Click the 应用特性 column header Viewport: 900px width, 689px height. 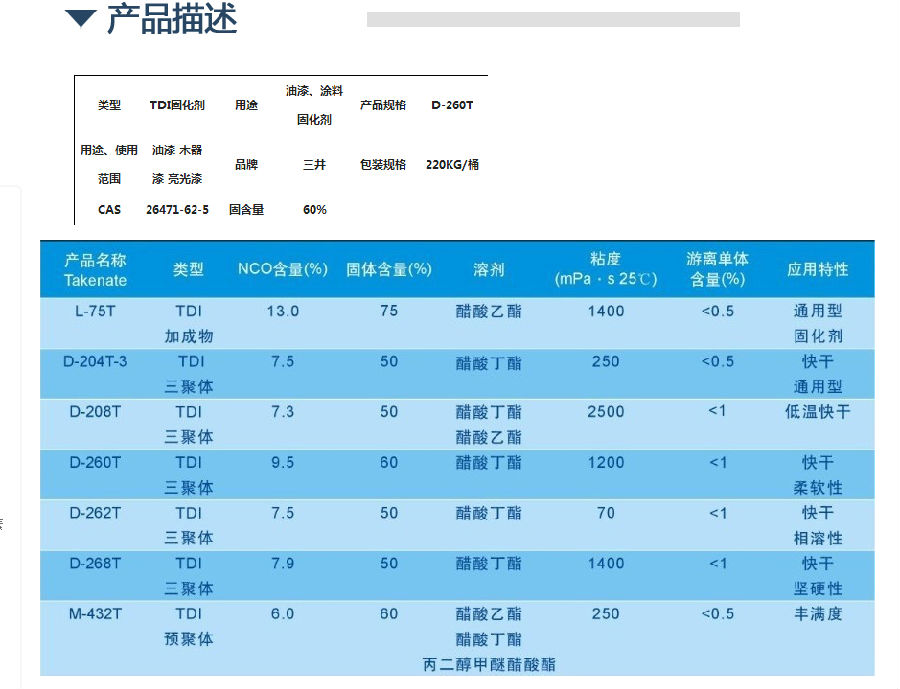pos(817,269)
